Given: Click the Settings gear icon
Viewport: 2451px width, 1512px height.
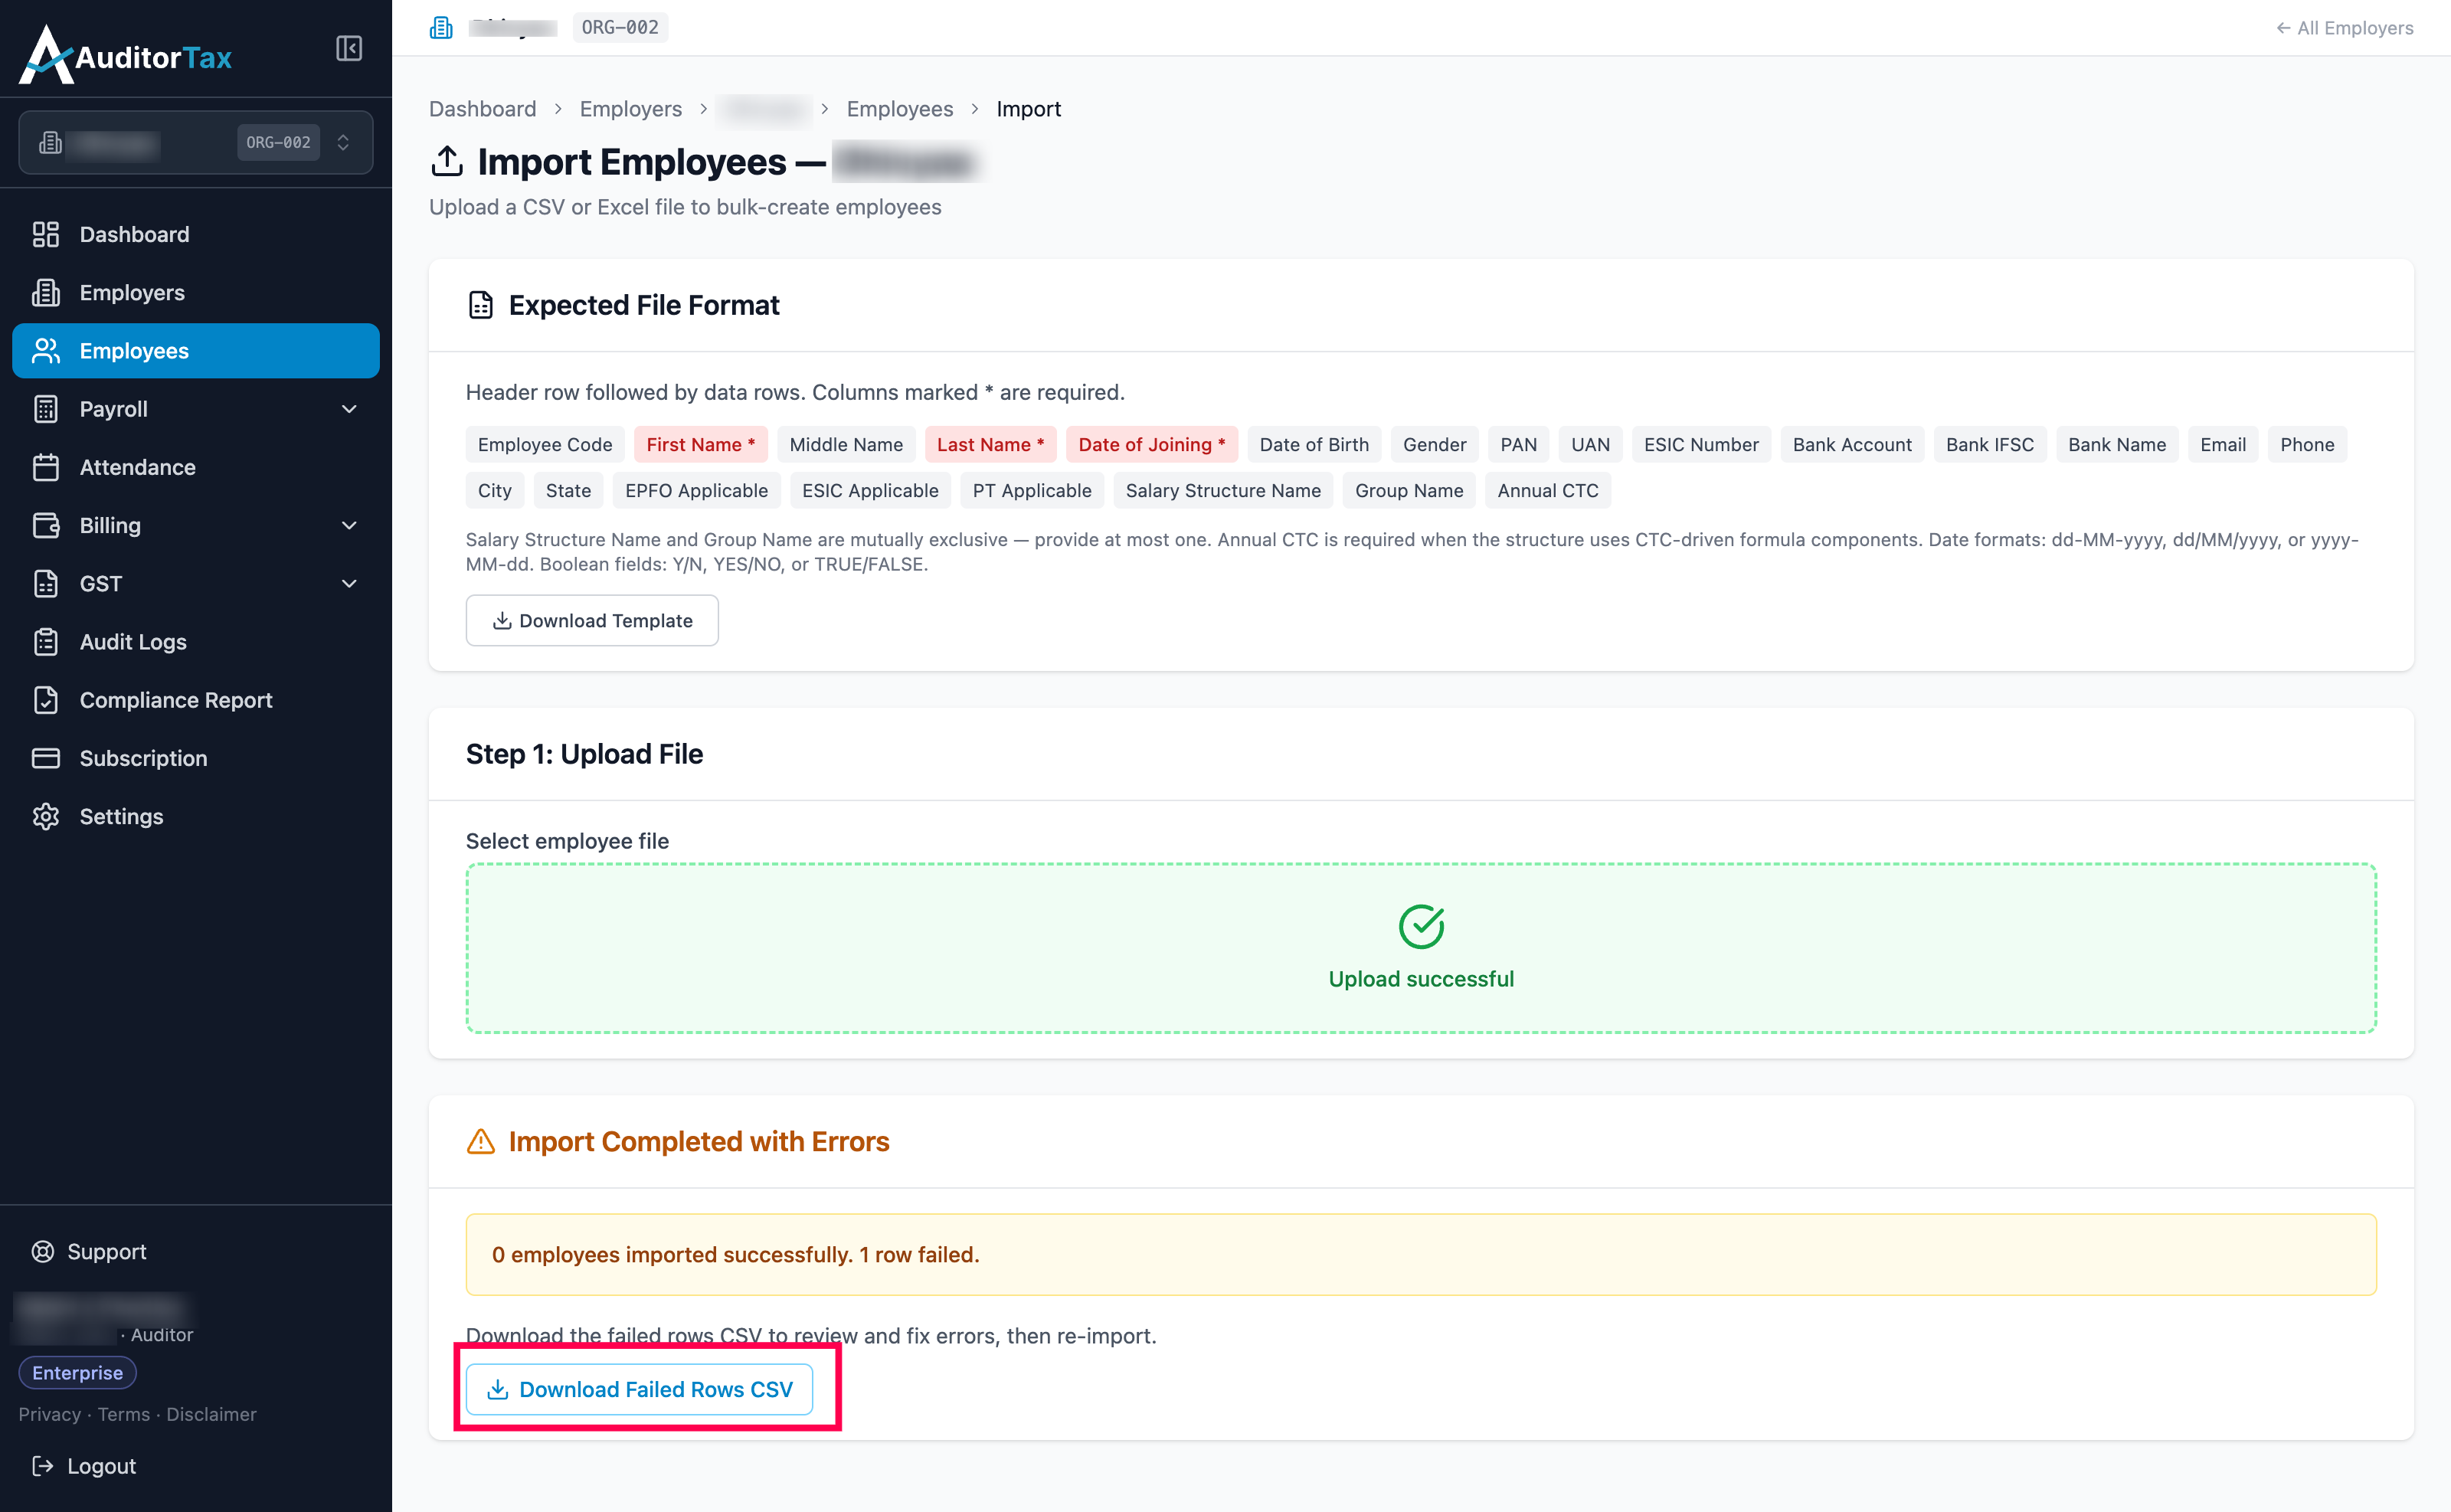Looking at the screenshot, I should tap(46, 816).
